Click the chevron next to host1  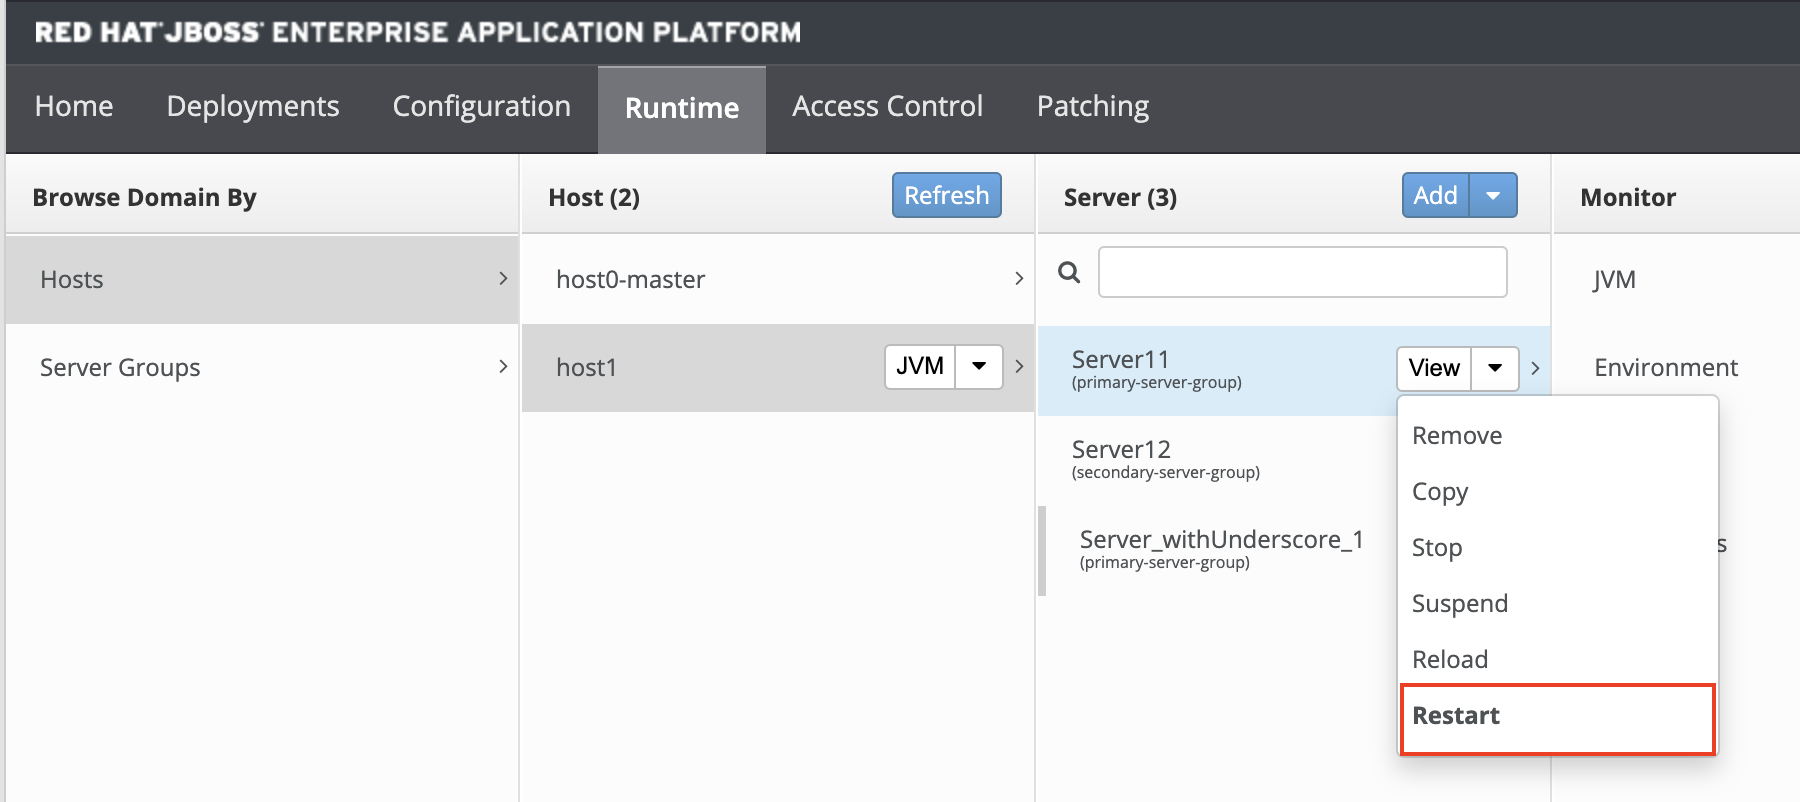(x=1019, y=367)
